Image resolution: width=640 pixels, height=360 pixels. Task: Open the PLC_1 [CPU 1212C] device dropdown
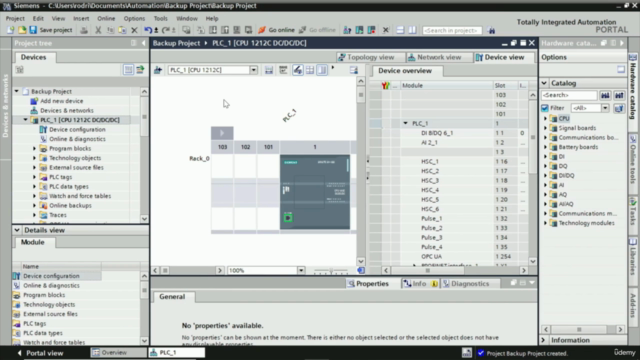pos(253,70)
